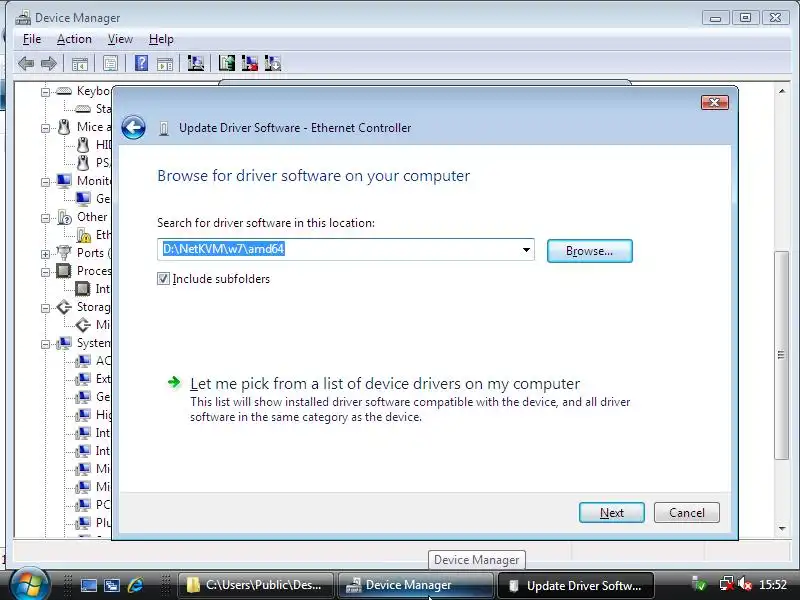The width and height of the screenshot is (800, 600).
Task: Collapse the System devices tree node
Action: pyautogui.click(x=45, y=344)
